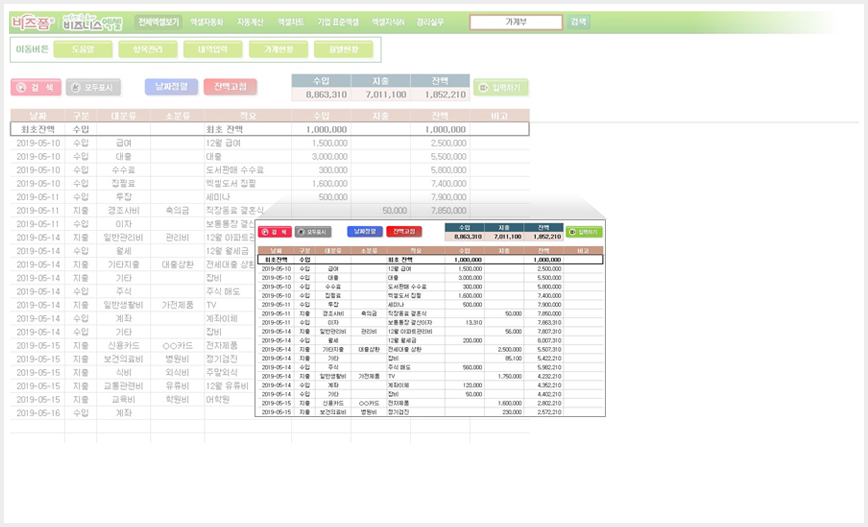This screenshot has width=868, height=527.
Task: Go to the 엑셀차트 menu
Action: click(291, 22)
